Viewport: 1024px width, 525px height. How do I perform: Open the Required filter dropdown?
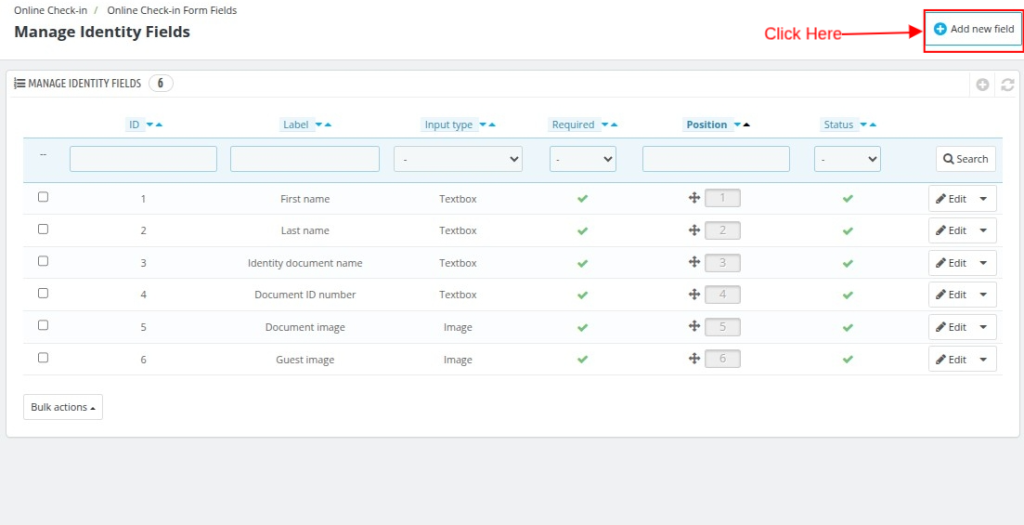583,159
